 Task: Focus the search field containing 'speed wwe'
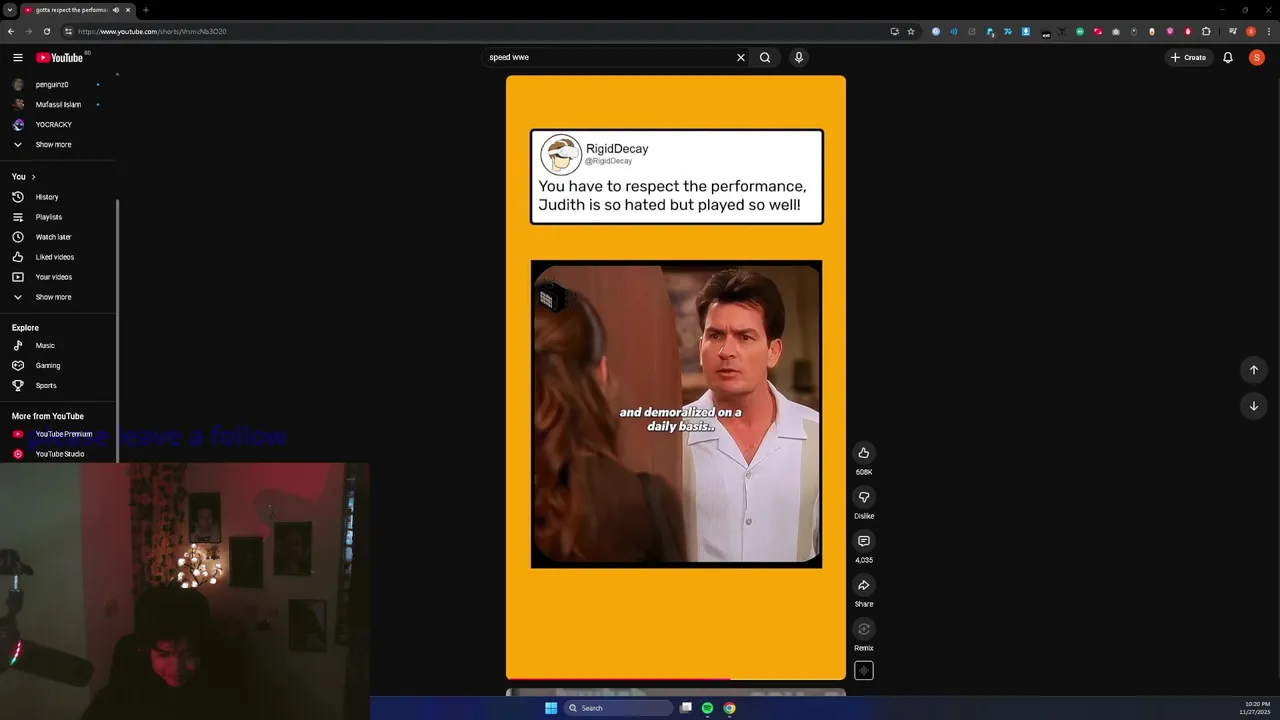(608, 57)
